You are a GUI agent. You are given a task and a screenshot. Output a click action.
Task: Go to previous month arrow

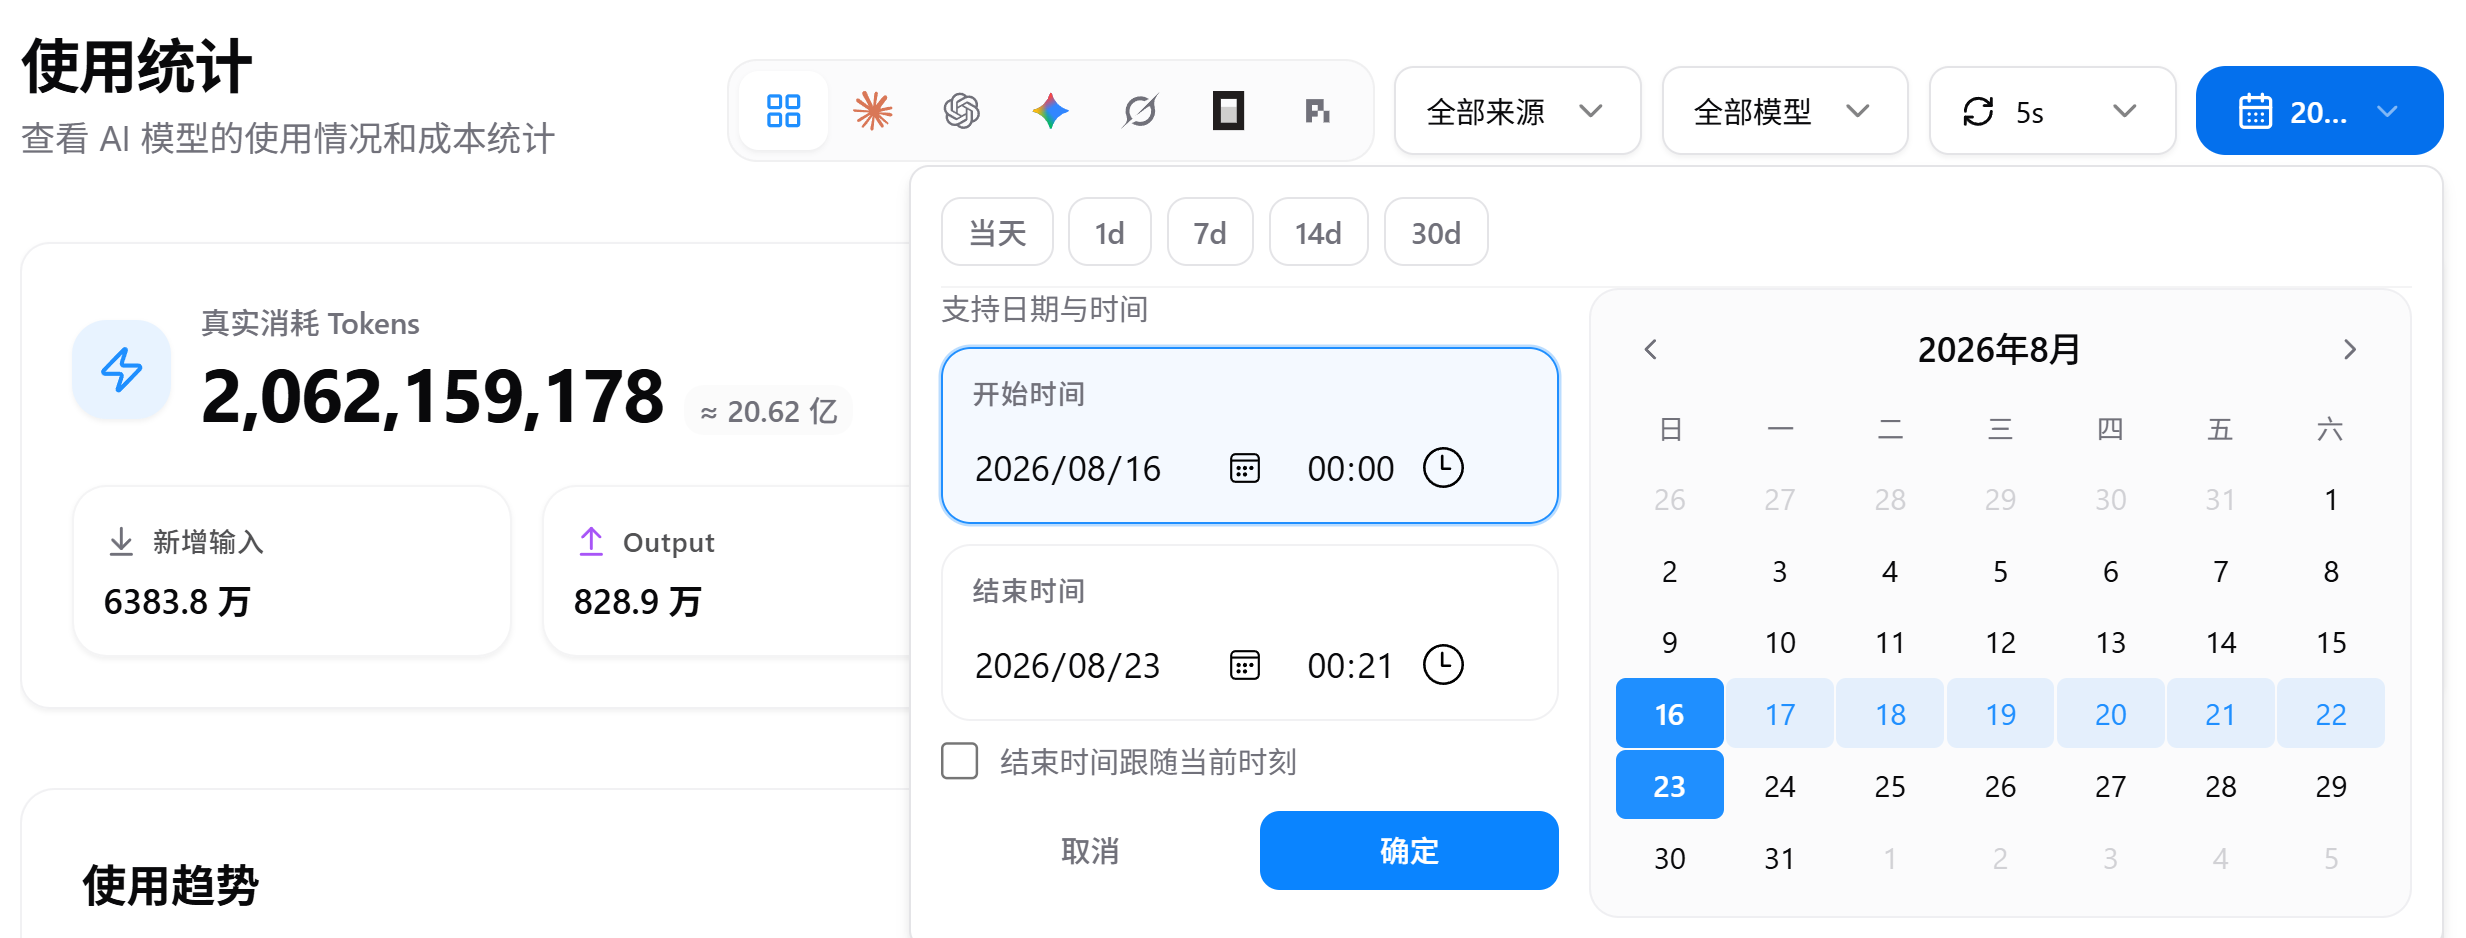(1651, 349)
